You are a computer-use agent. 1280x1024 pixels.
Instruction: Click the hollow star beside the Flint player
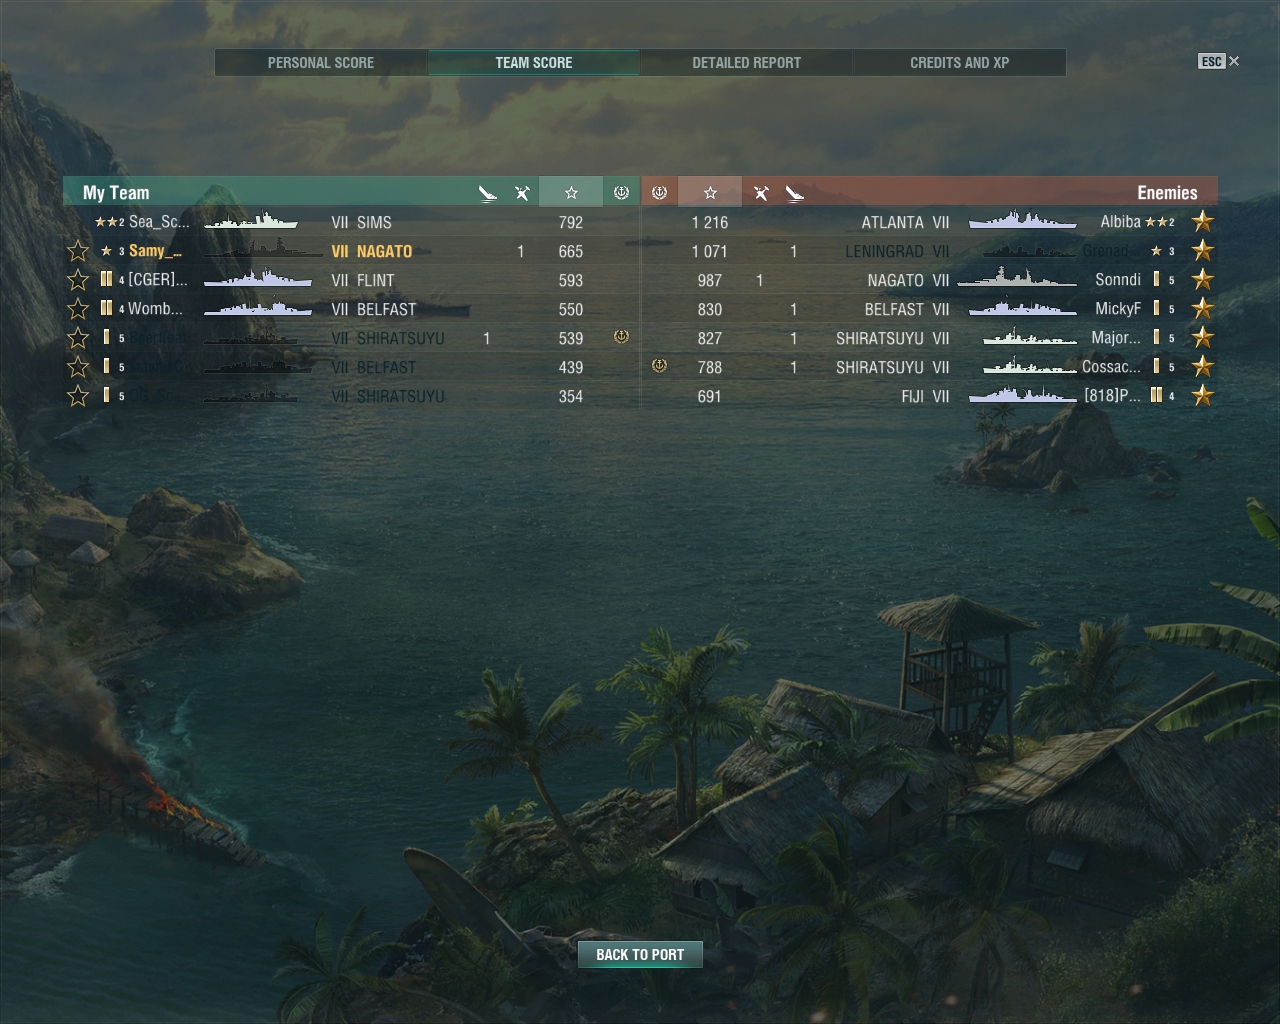pos(78,280)
